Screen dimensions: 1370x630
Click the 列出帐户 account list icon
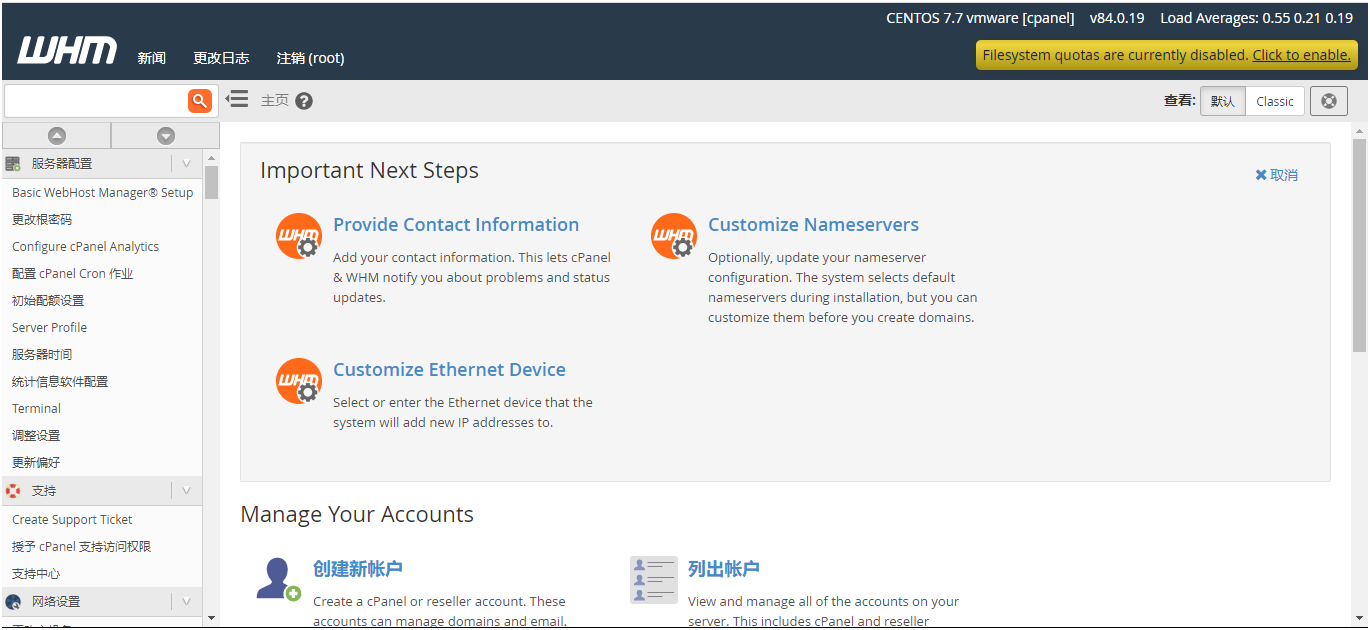click(654, 580)
